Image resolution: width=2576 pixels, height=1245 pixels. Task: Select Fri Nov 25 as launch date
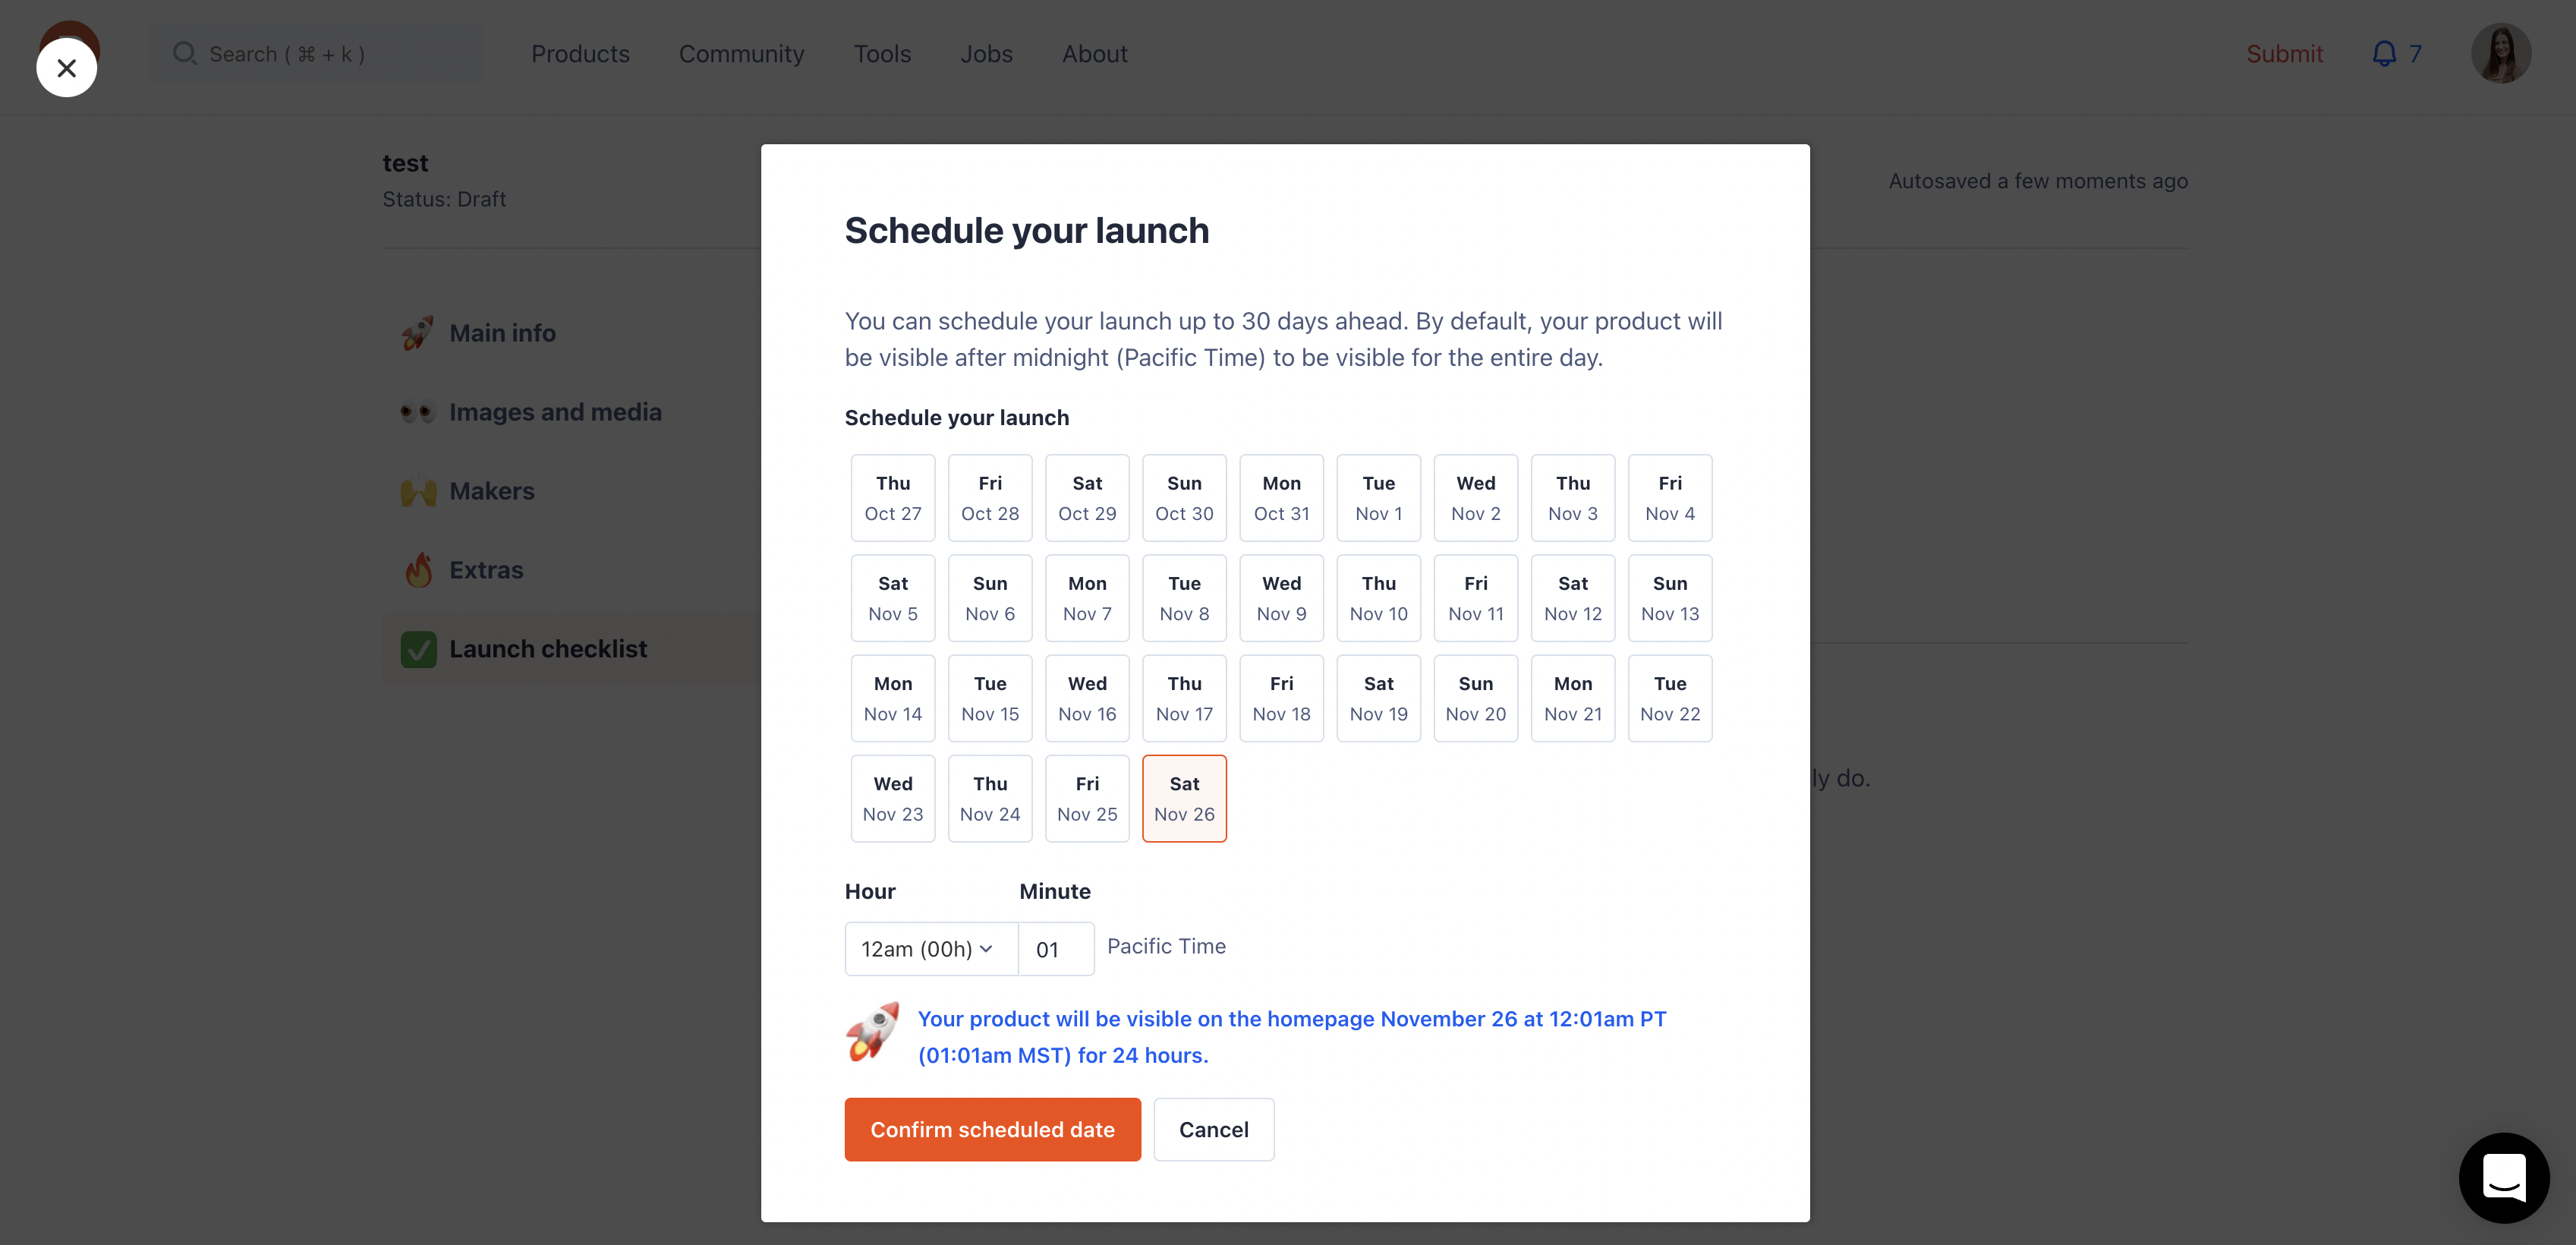1087,798
